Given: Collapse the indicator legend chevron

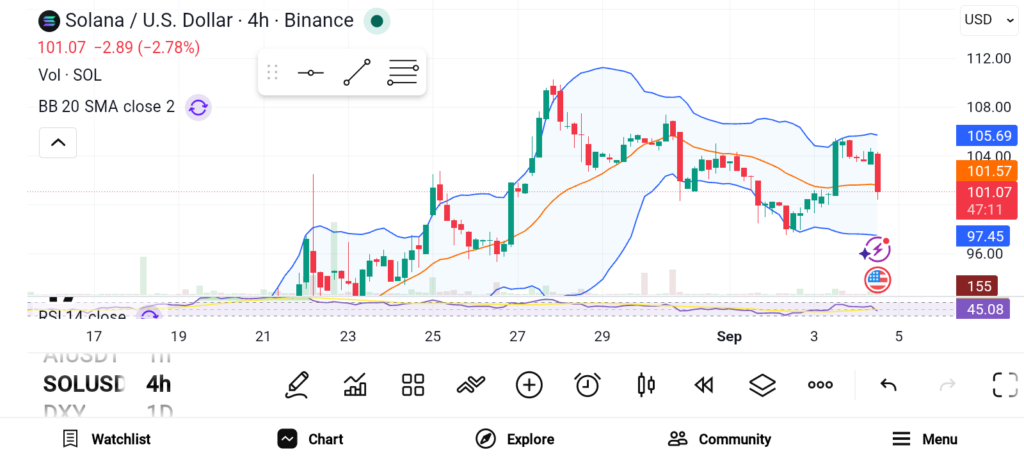Looking at the screenshot, I should coord(58,142).
